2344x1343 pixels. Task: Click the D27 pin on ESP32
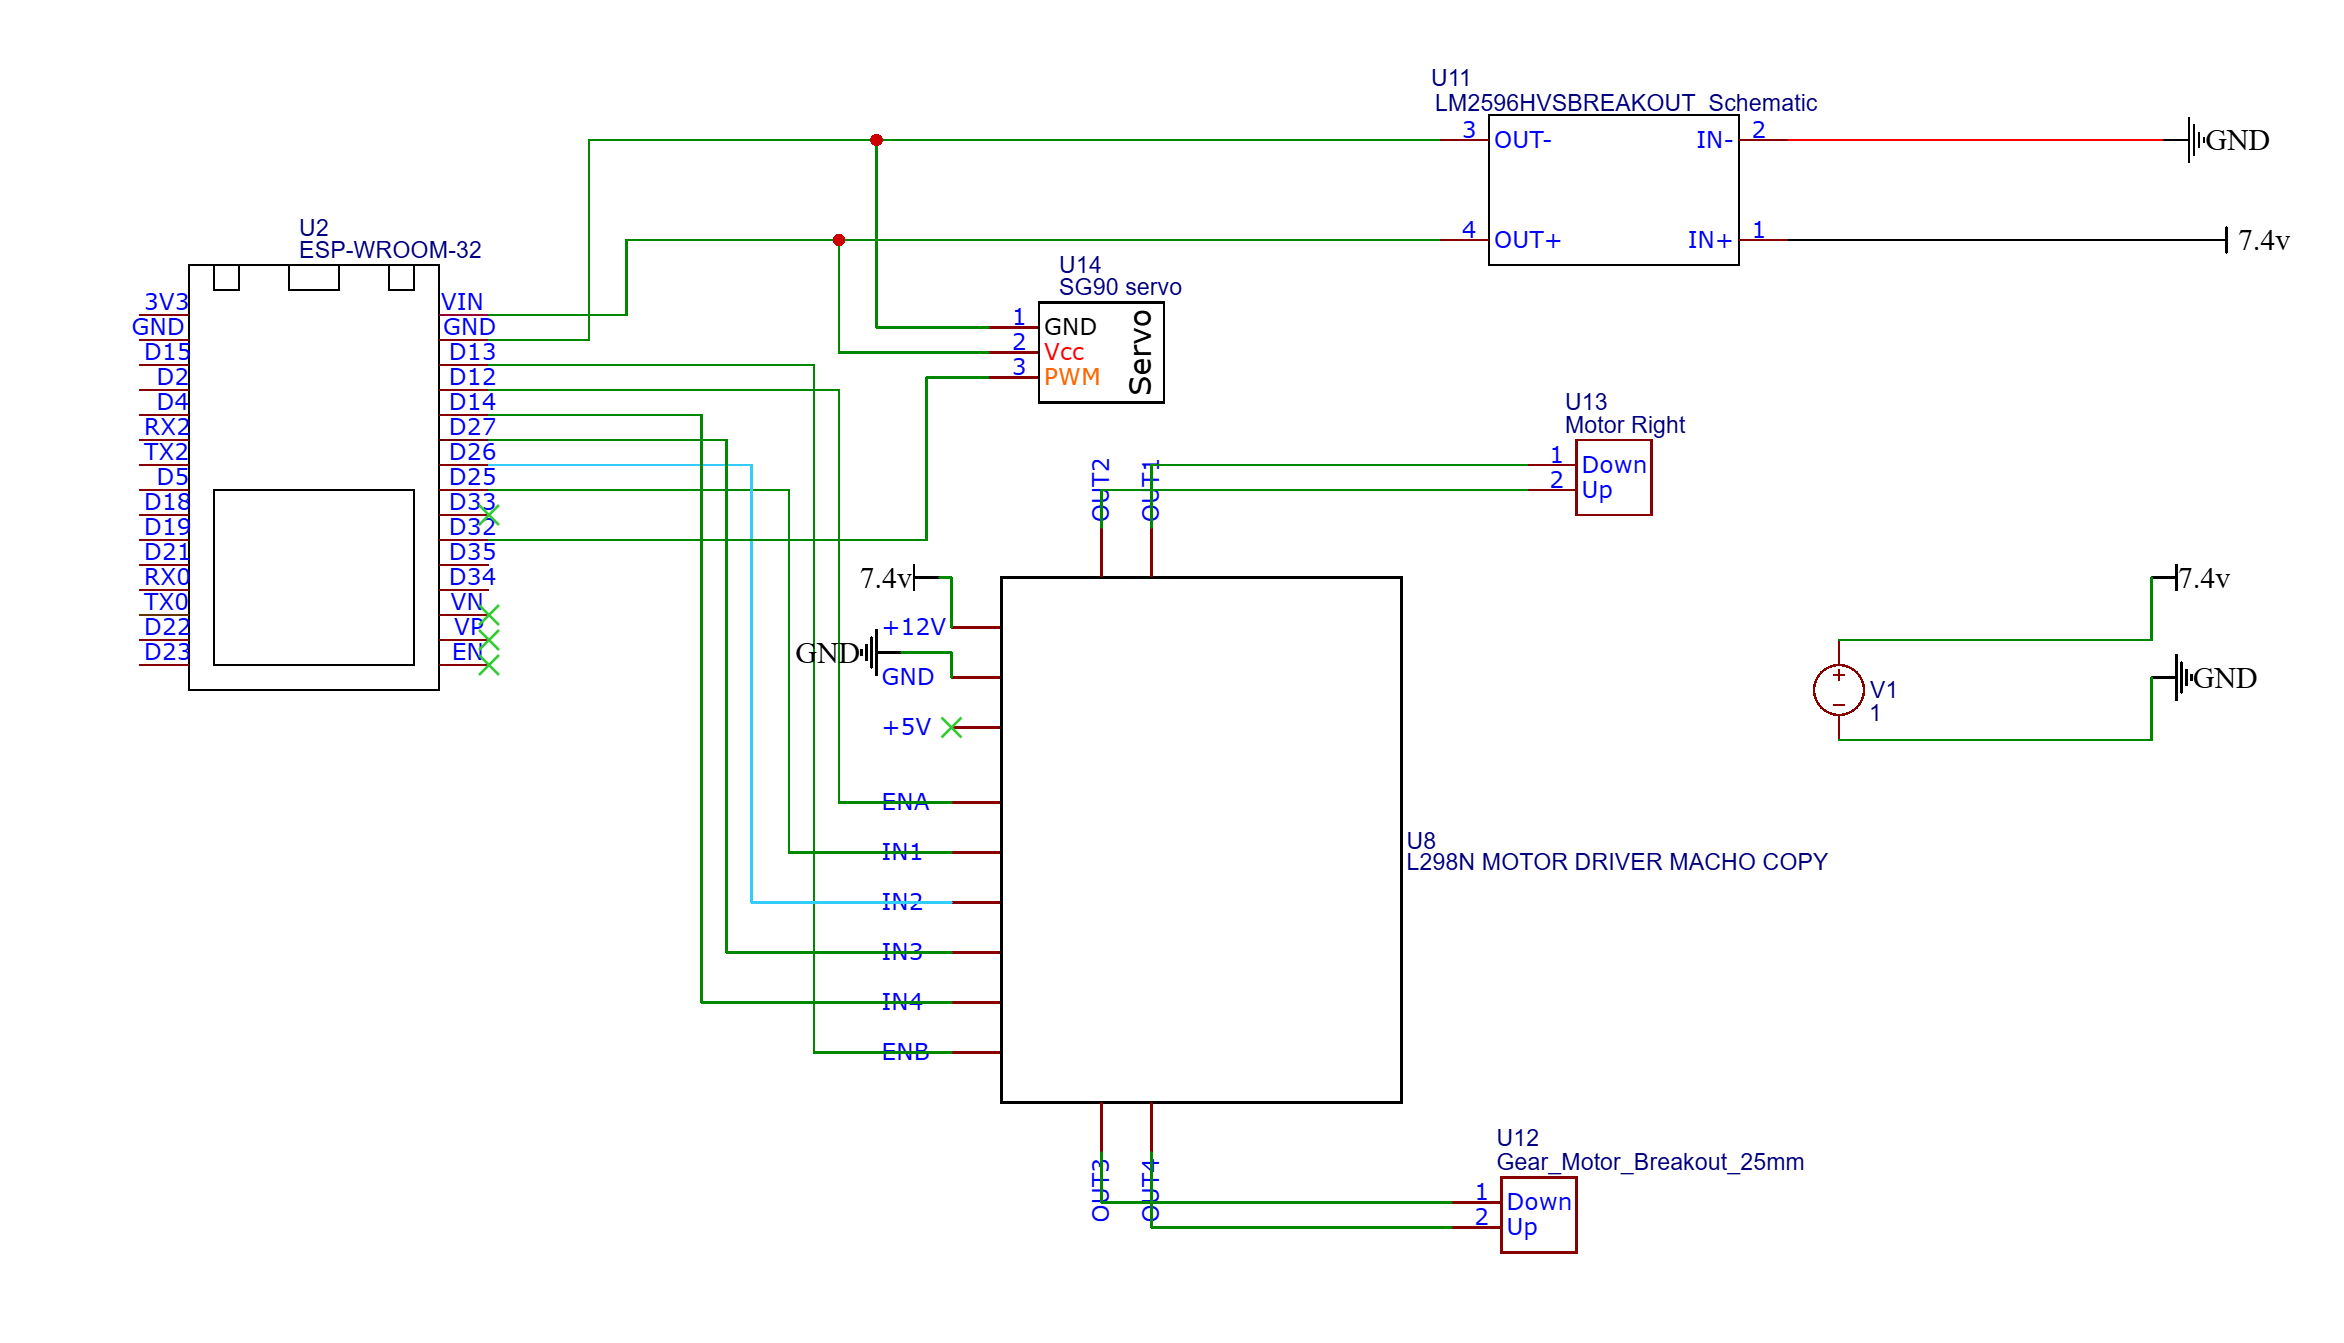pyautogui.click(x=472, y=427)
